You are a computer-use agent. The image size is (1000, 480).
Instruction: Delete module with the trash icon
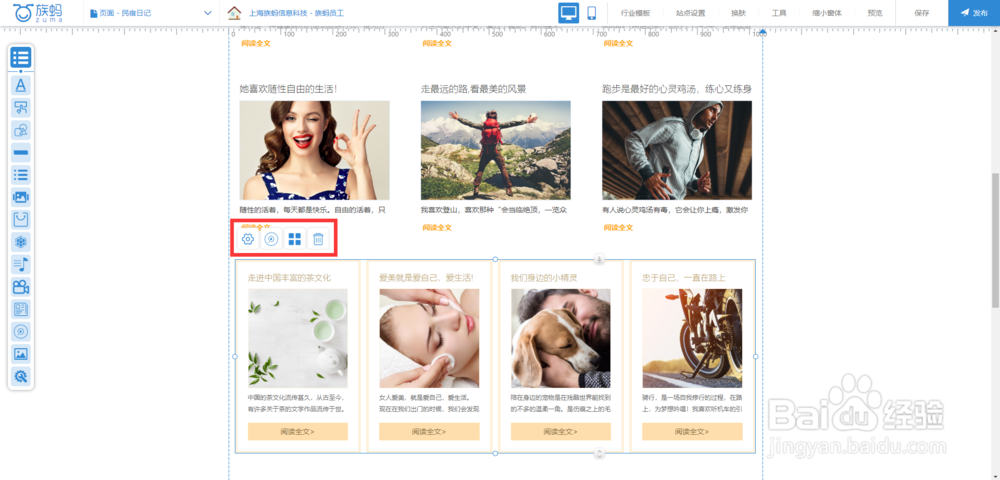(318, 239)
